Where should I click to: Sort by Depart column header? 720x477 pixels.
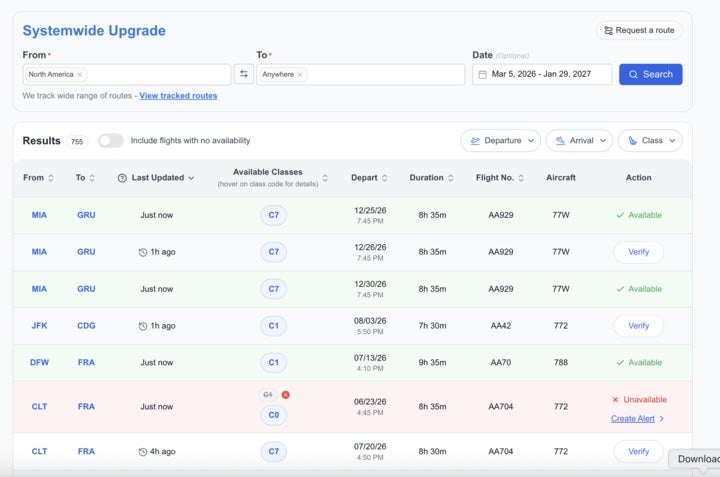(x=369, y=178)
